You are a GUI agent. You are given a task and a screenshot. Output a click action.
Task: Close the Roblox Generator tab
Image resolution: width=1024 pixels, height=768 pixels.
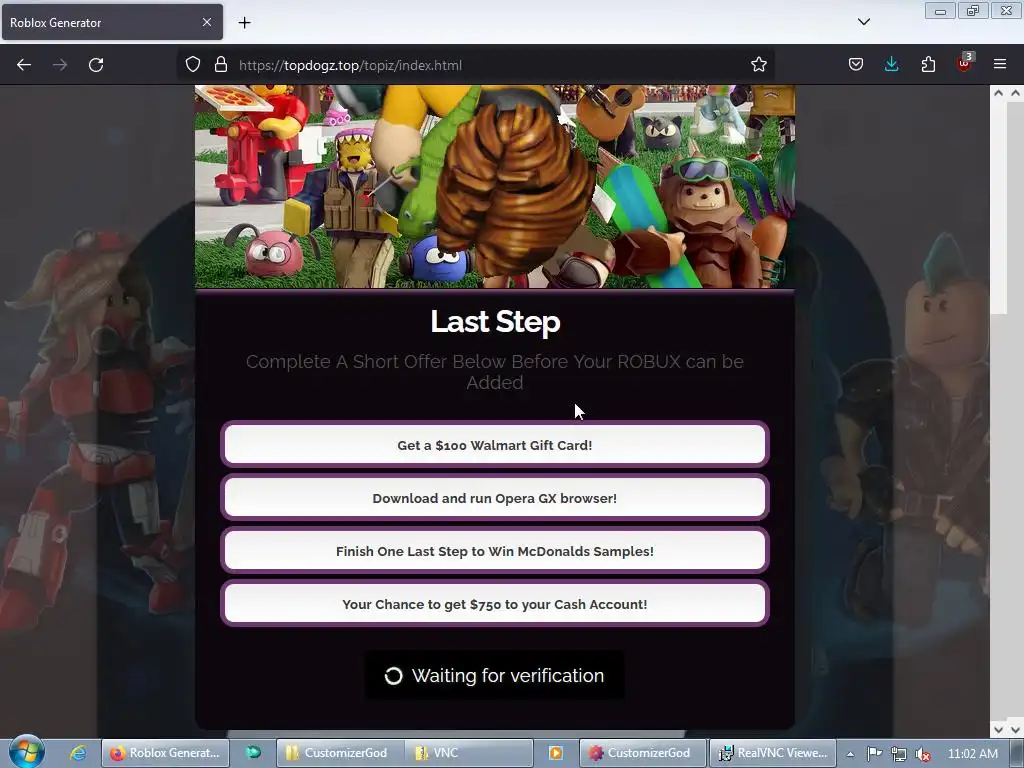pyautogui.click(x=206, y=22)
